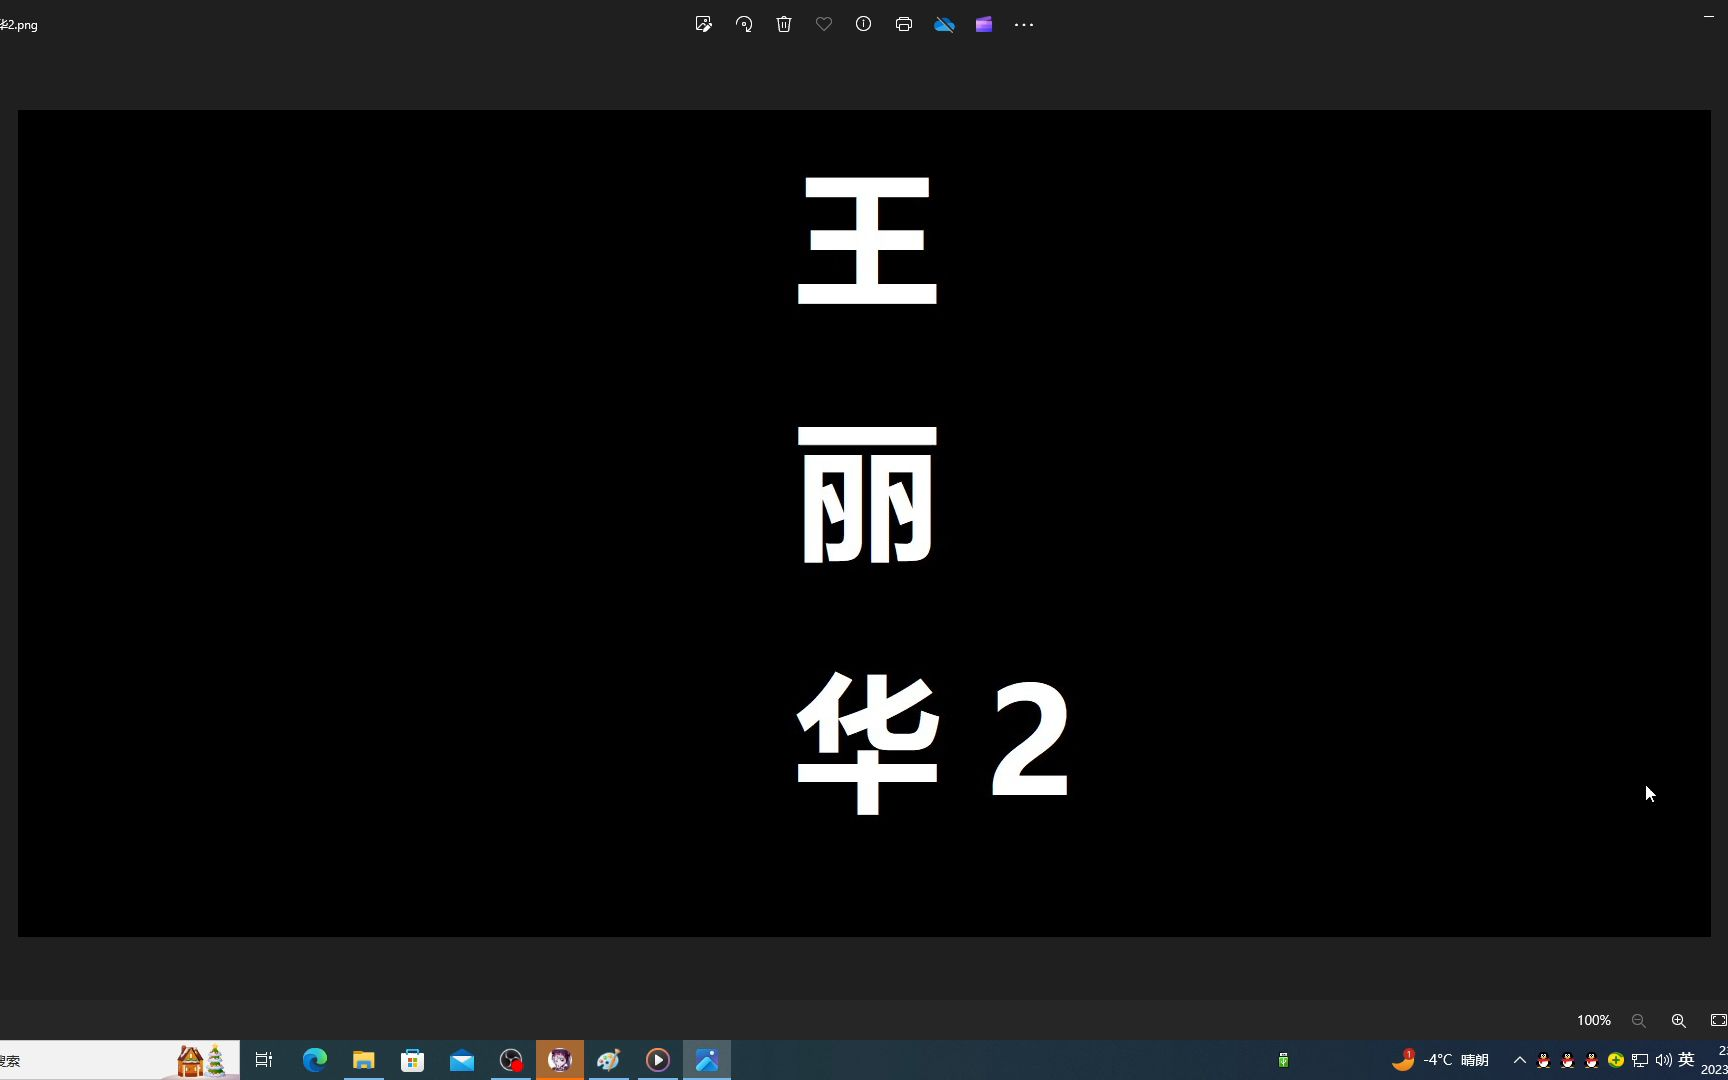1728x1080 pixels.
Task: Open the Mail app from the taskbar
Action: pyautogui.click(x=461, y=1060)
